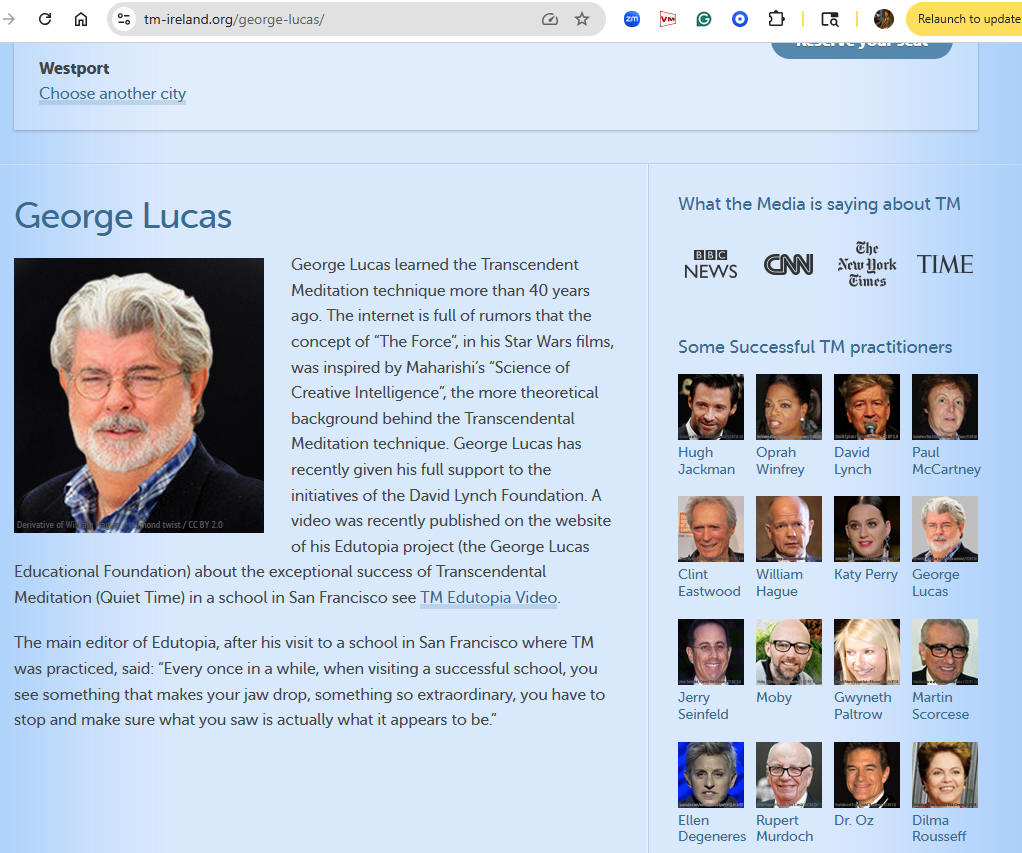Open the Extensions puzzle piece menu
This screenshot has width=1022, height=853.
pos(776,19)
